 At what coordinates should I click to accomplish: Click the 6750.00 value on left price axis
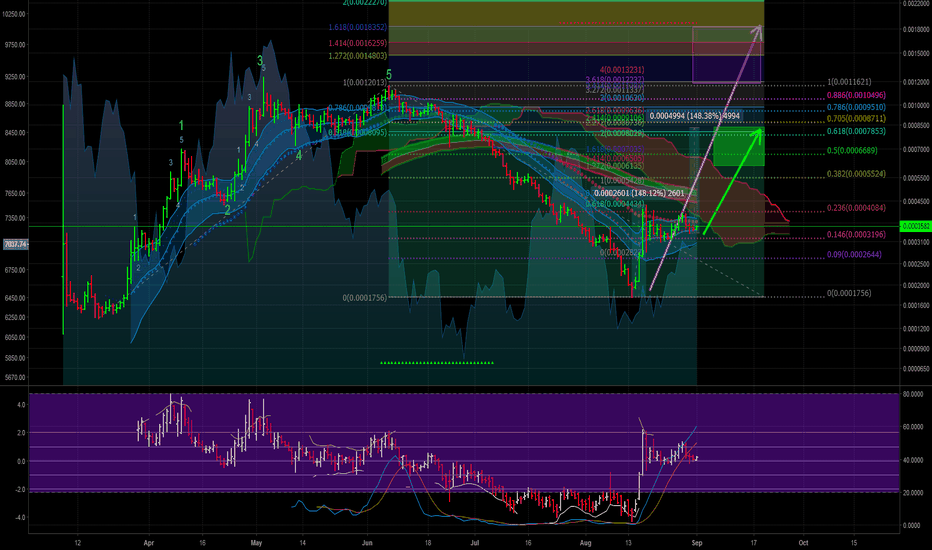pos(15,271)
